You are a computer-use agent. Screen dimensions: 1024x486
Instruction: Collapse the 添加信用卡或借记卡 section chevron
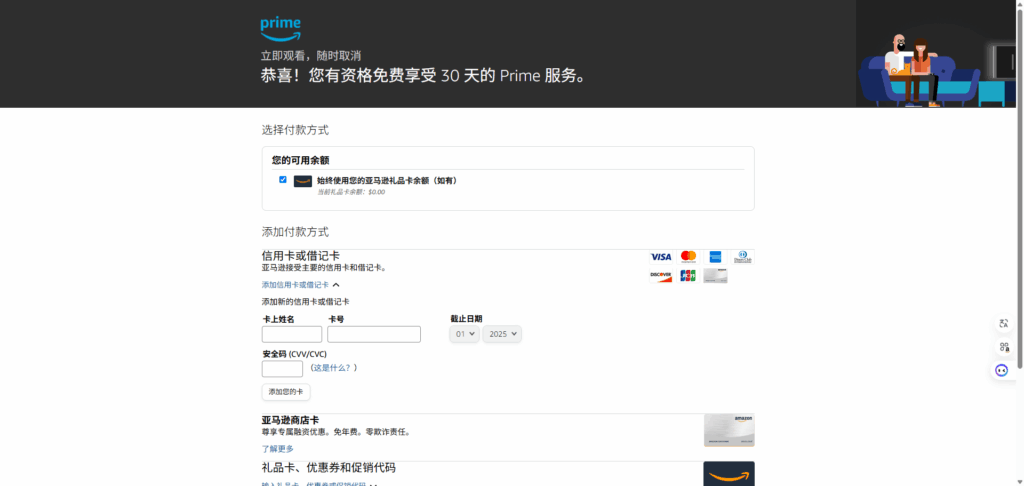(x=336, y=285)
